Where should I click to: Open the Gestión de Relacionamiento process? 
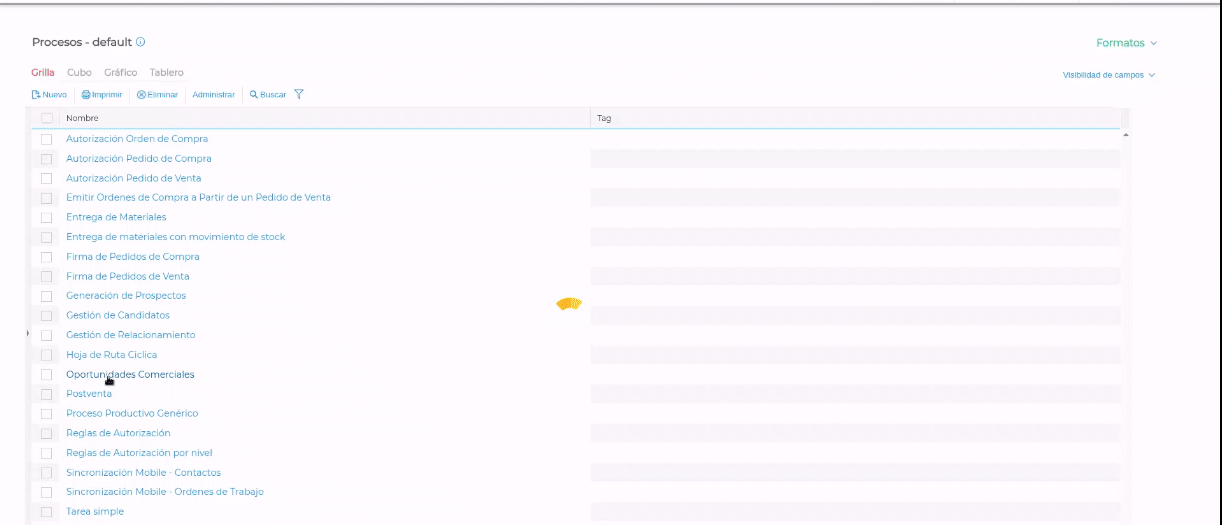point(131,335)
